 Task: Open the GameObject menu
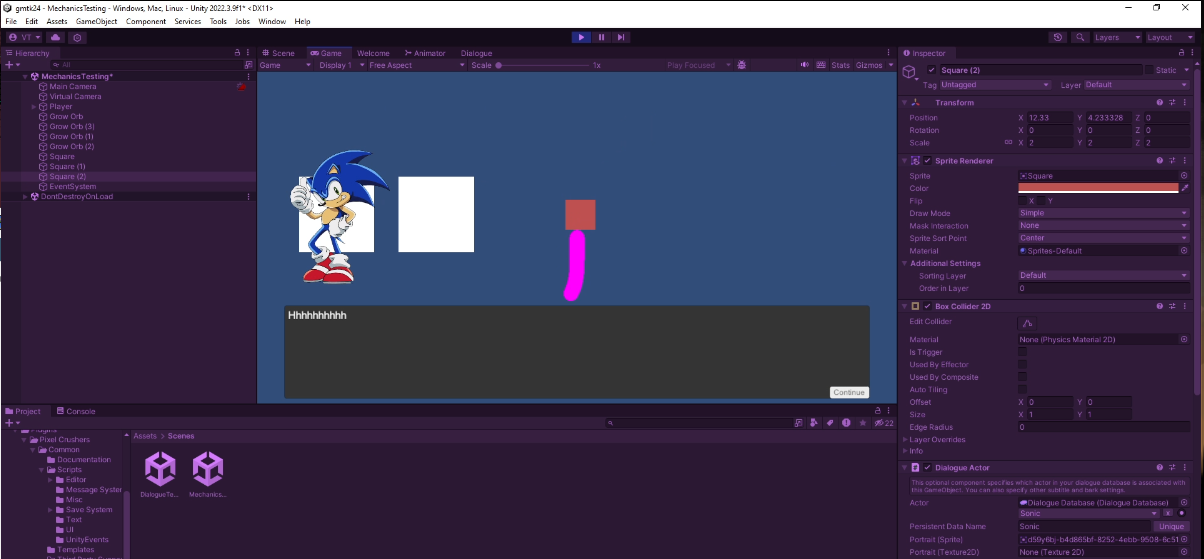97,21
